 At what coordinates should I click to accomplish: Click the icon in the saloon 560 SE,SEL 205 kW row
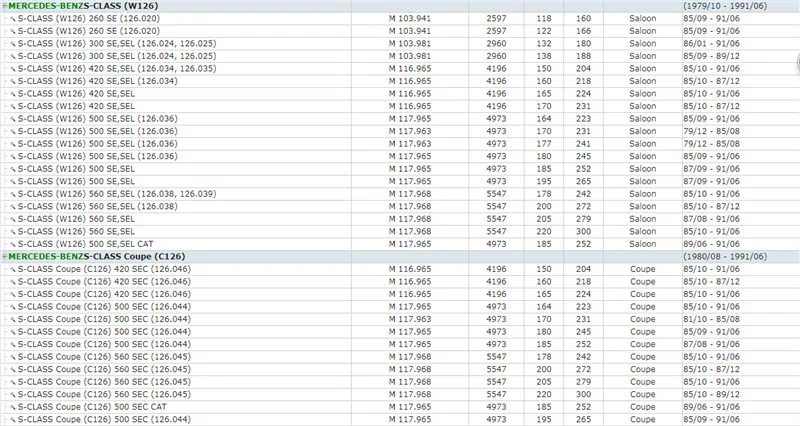pos(13,219)
